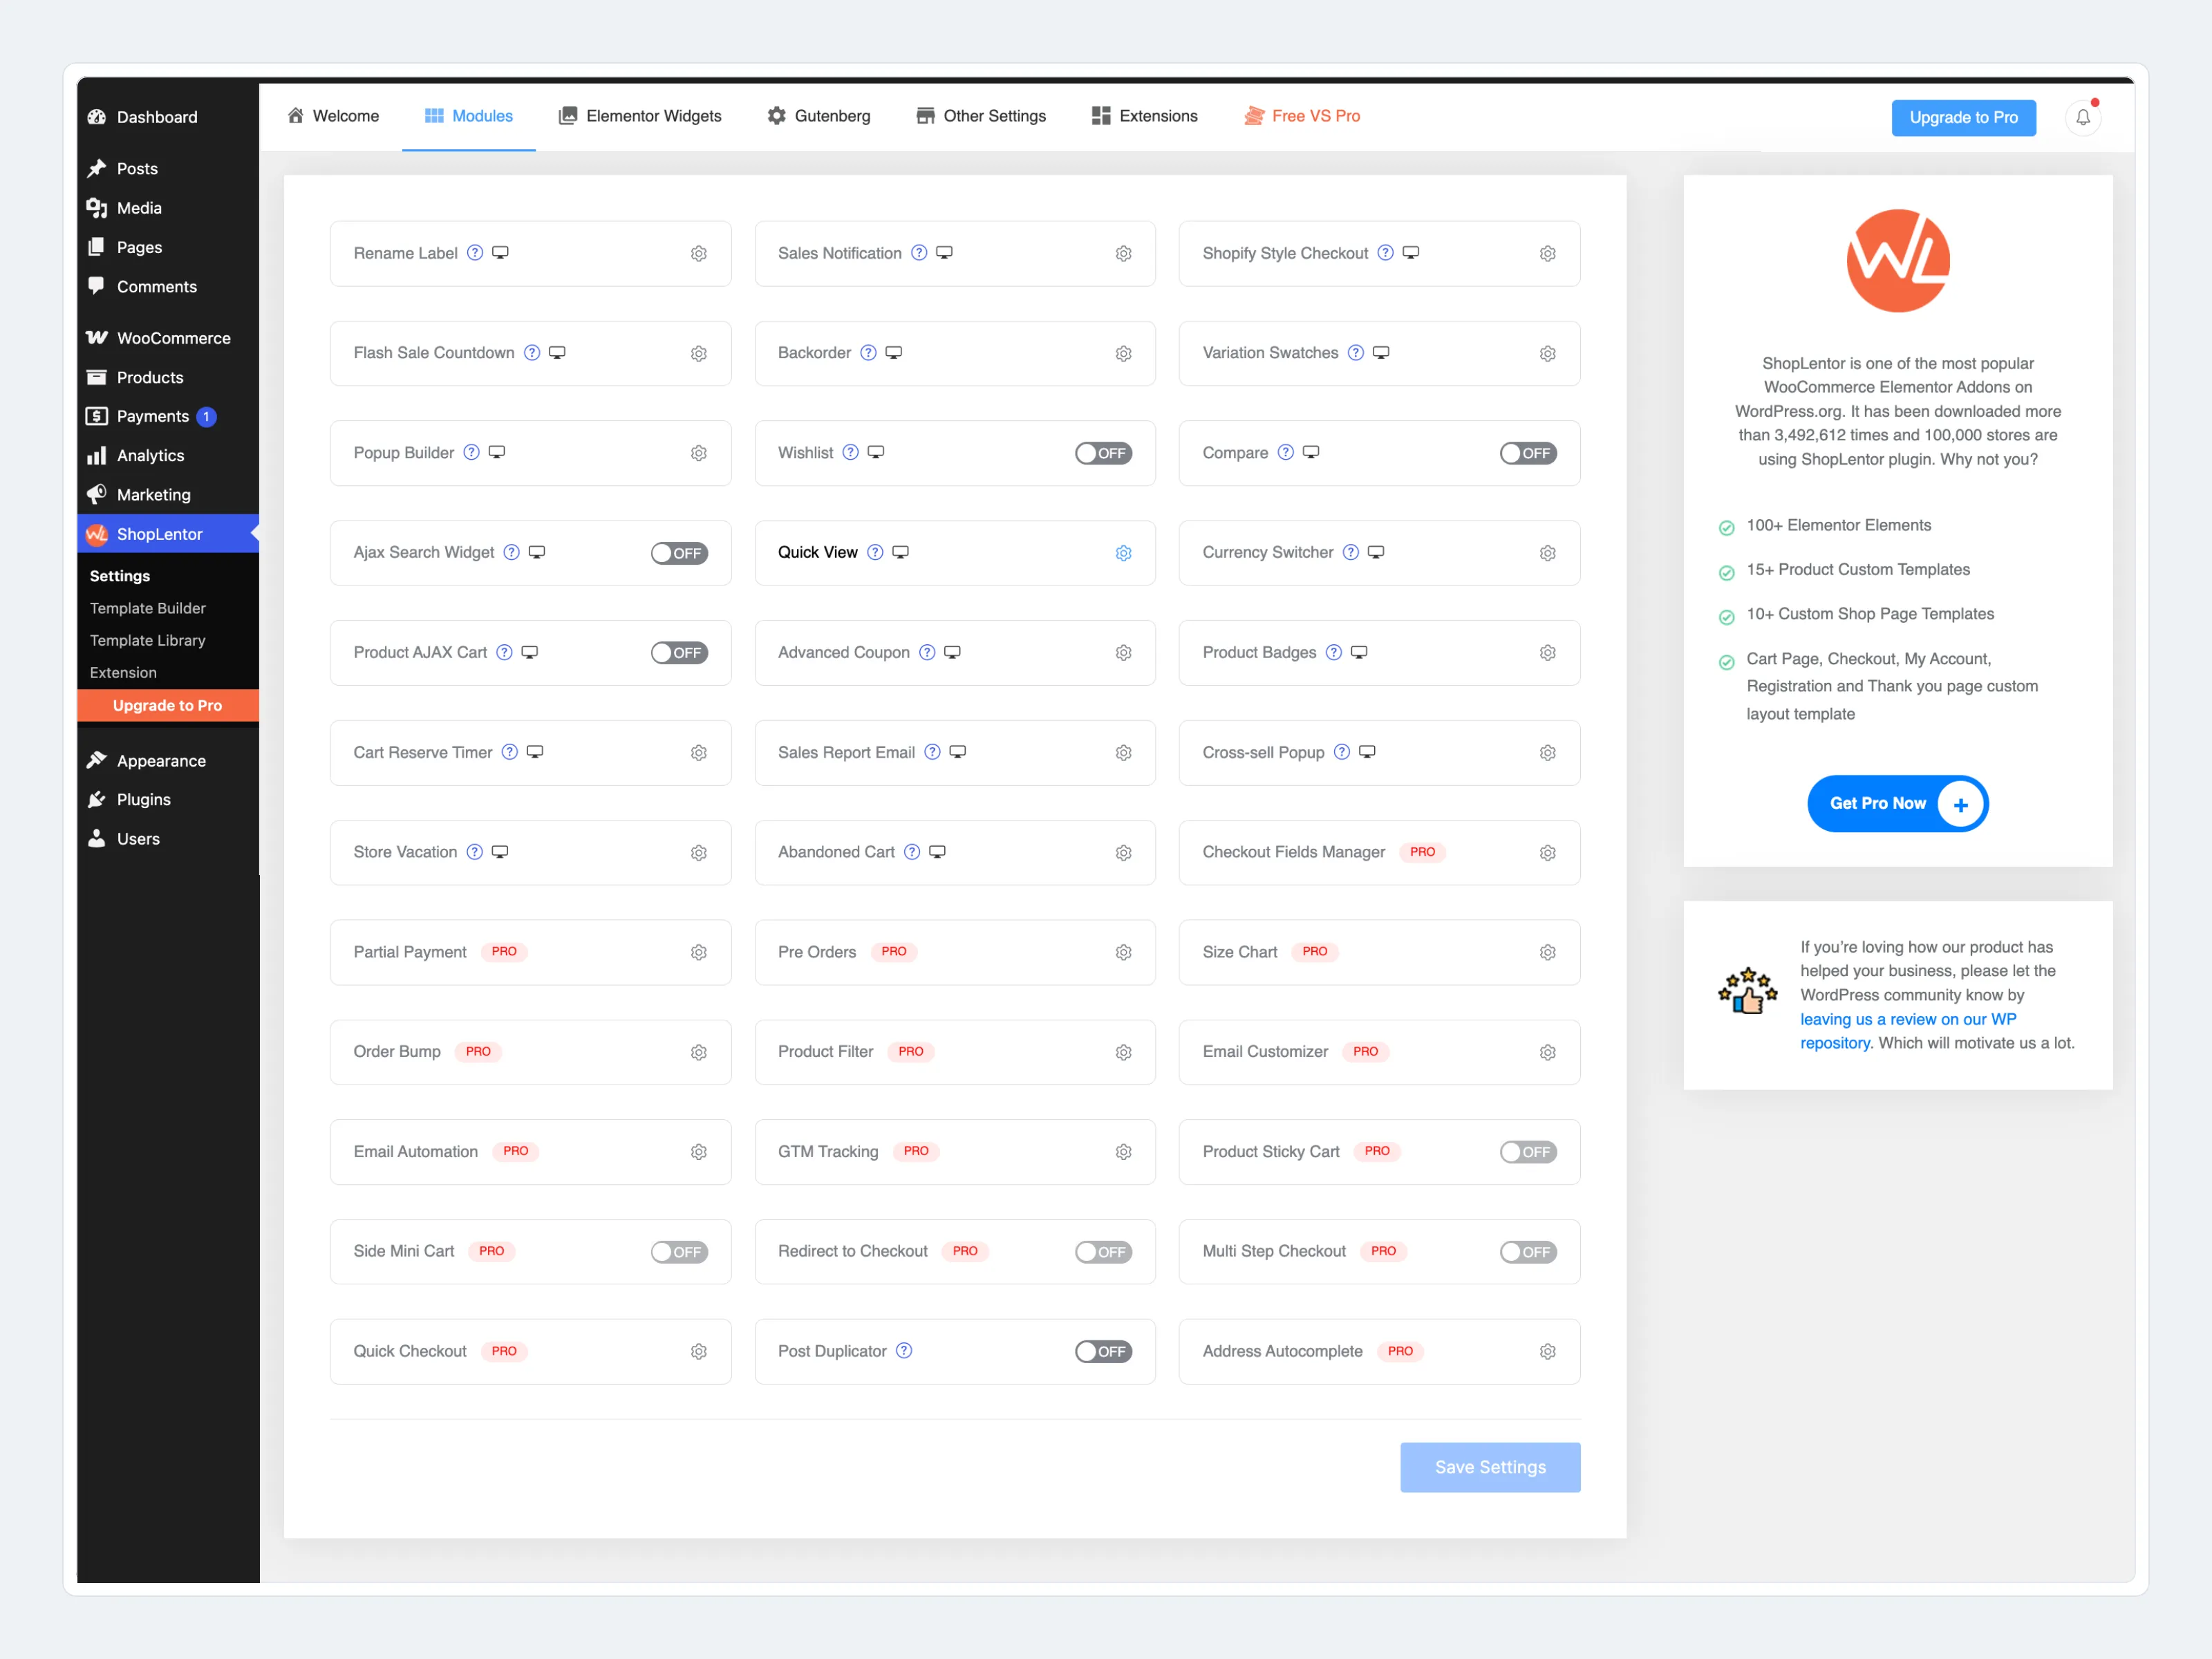The width and height of the screenshot is (2212, 1659).
Task: Click the Analytics icon in the sidebar
Action: [x=97, y=455]
